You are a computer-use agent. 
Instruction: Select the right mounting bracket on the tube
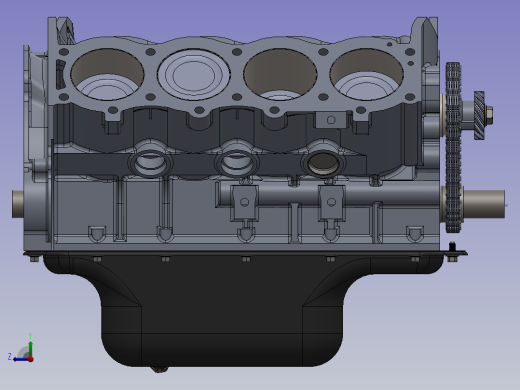point(331,204)
